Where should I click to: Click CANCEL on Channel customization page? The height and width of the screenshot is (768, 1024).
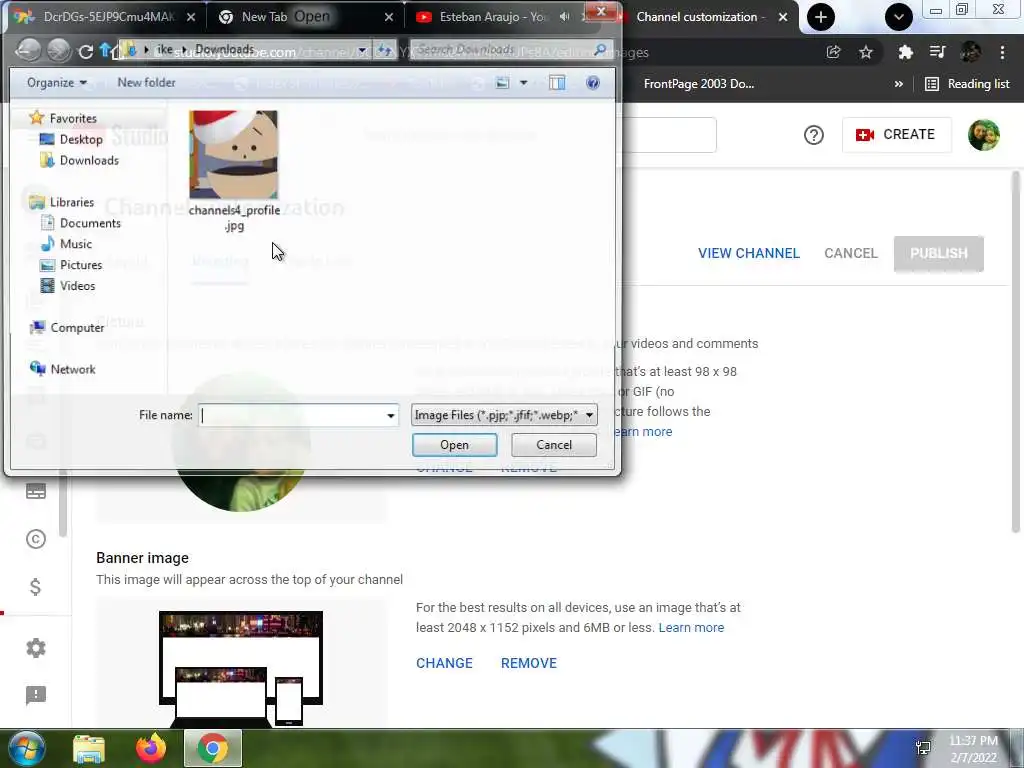pyautogui.click(x=851, y=253)
